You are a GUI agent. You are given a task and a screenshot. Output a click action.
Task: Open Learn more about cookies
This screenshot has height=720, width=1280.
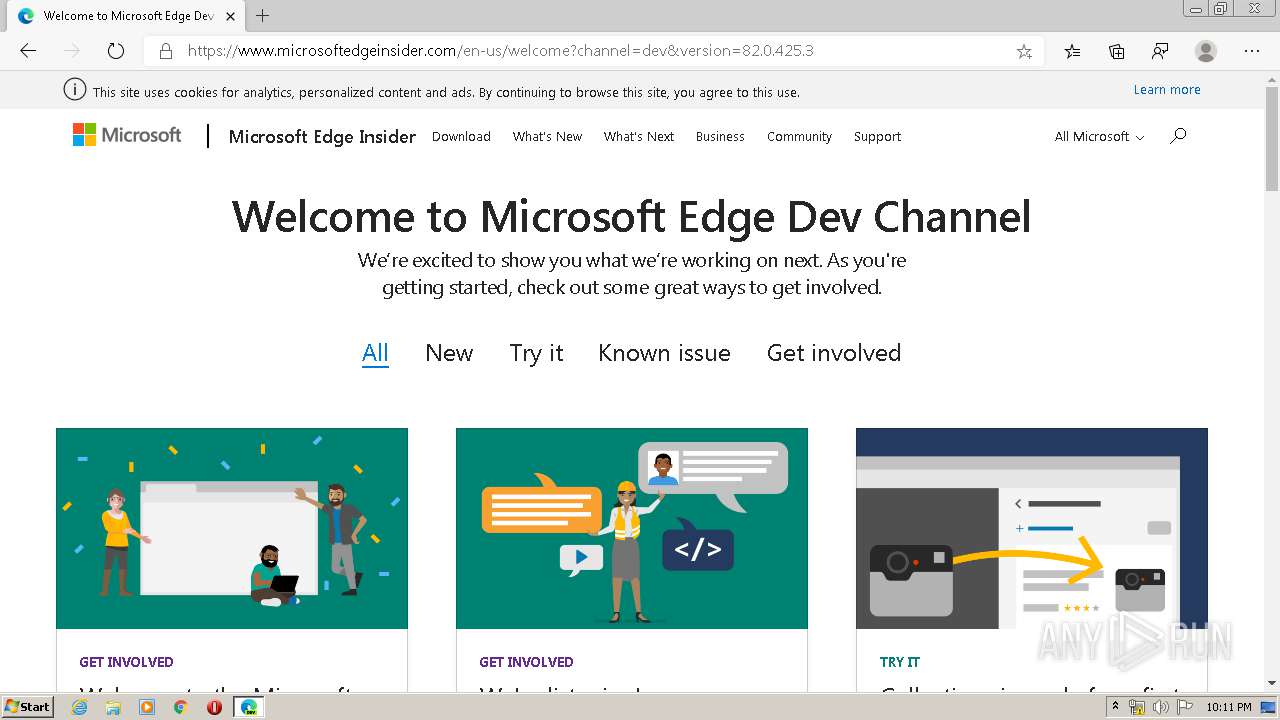pos(1167,90)
